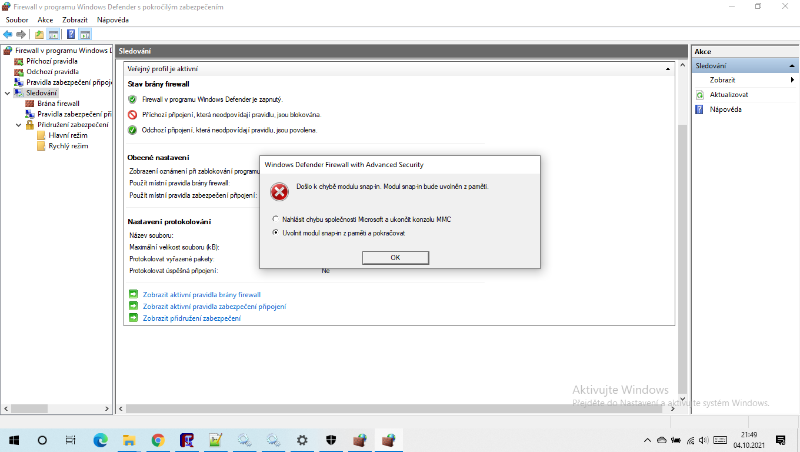Click the Aktualizovat refresh icon
800x452 pixels.
(700, 95)
